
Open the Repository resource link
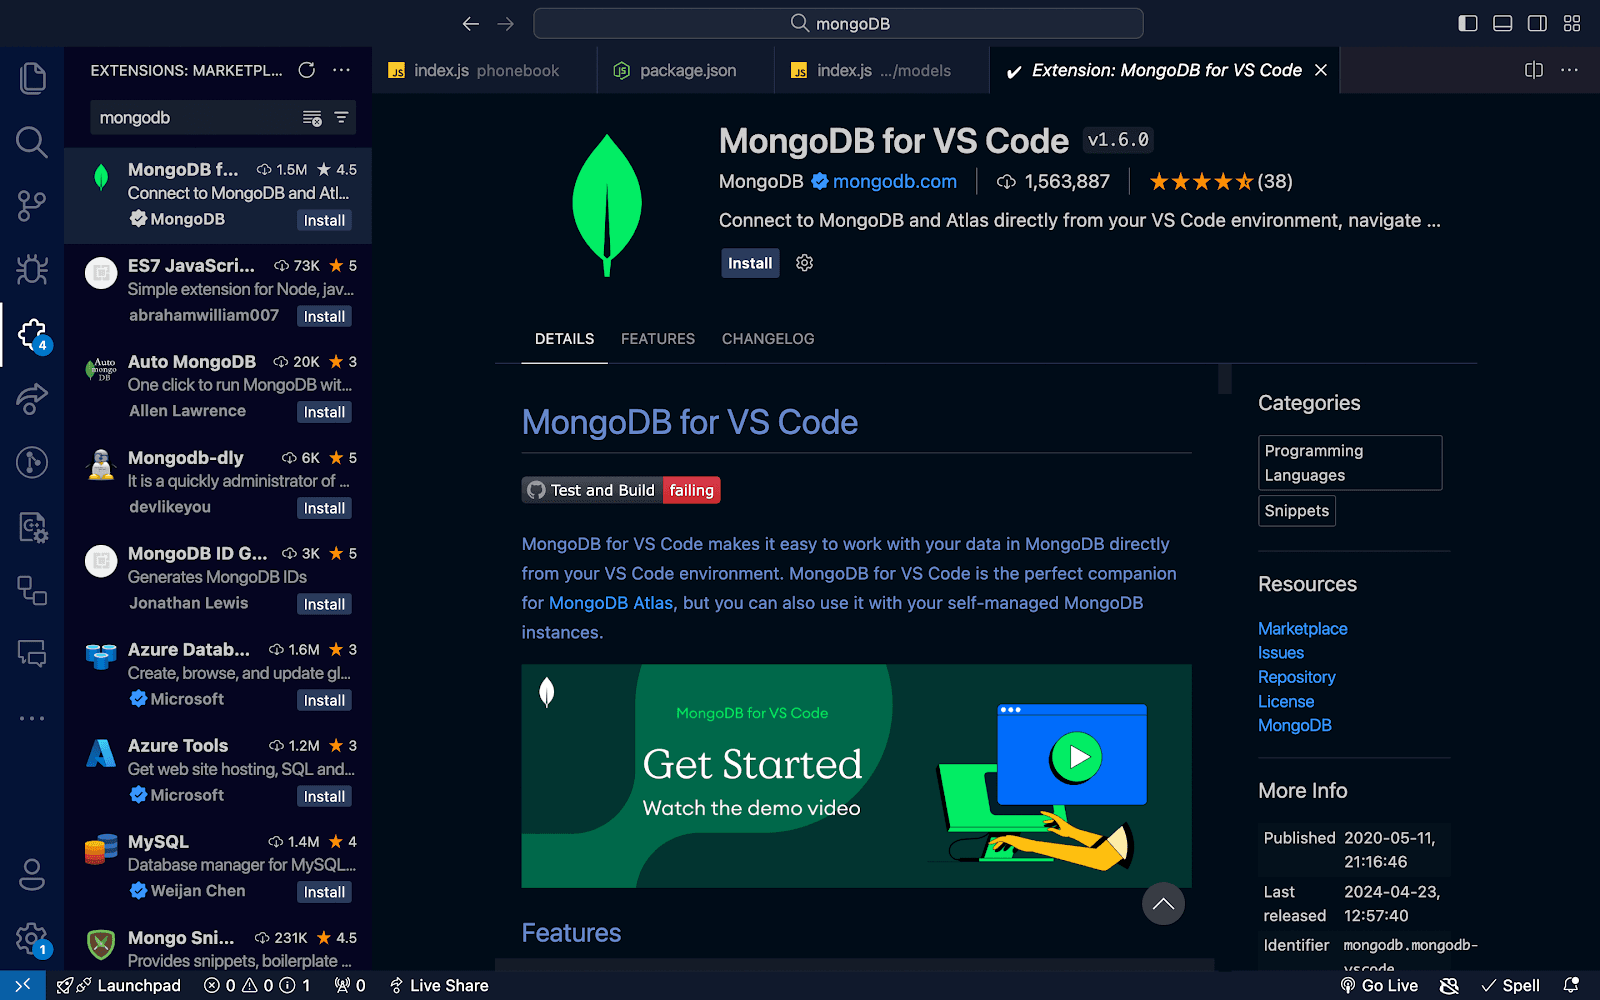click(x=1296, y=677)
